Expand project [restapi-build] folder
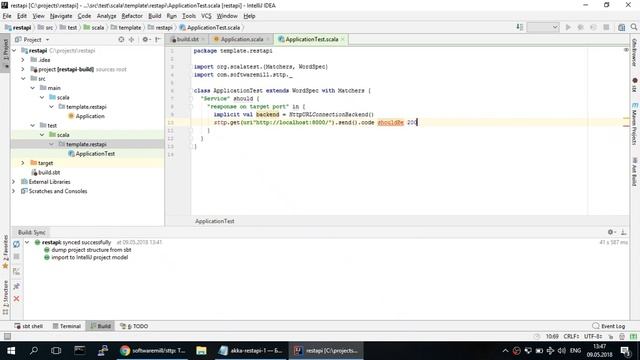This screenshot has width=640, height=360. pyautogui.click(x=23, y=69)
